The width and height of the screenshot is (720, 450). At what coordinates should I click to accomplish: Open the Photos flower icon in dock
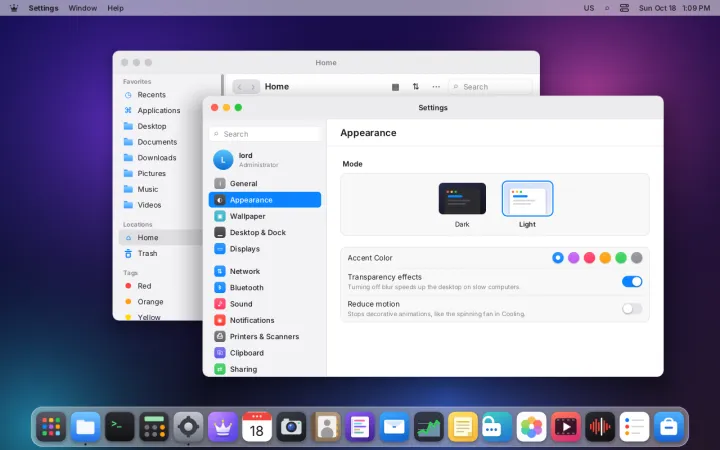pos(531,427)
